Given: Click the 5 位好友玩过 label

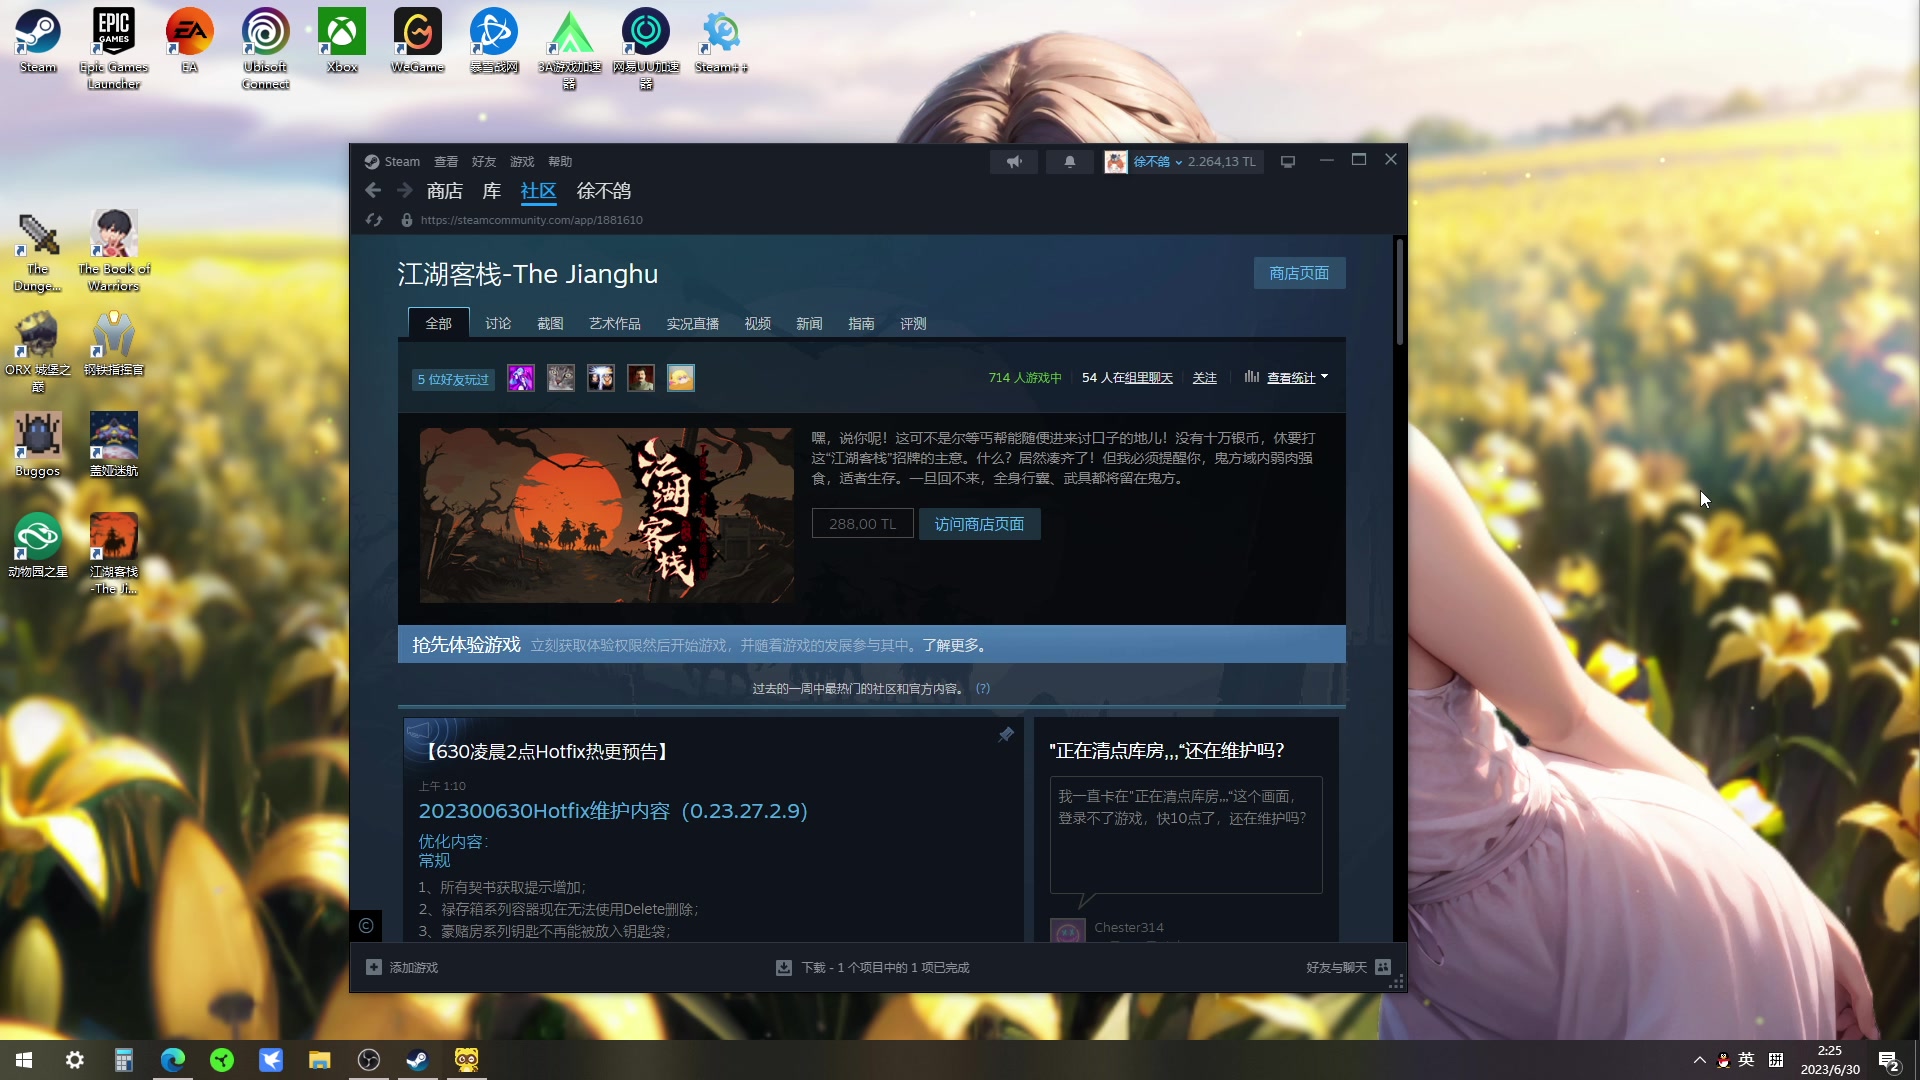Looking at the screenshot, I should click(453, 379).
